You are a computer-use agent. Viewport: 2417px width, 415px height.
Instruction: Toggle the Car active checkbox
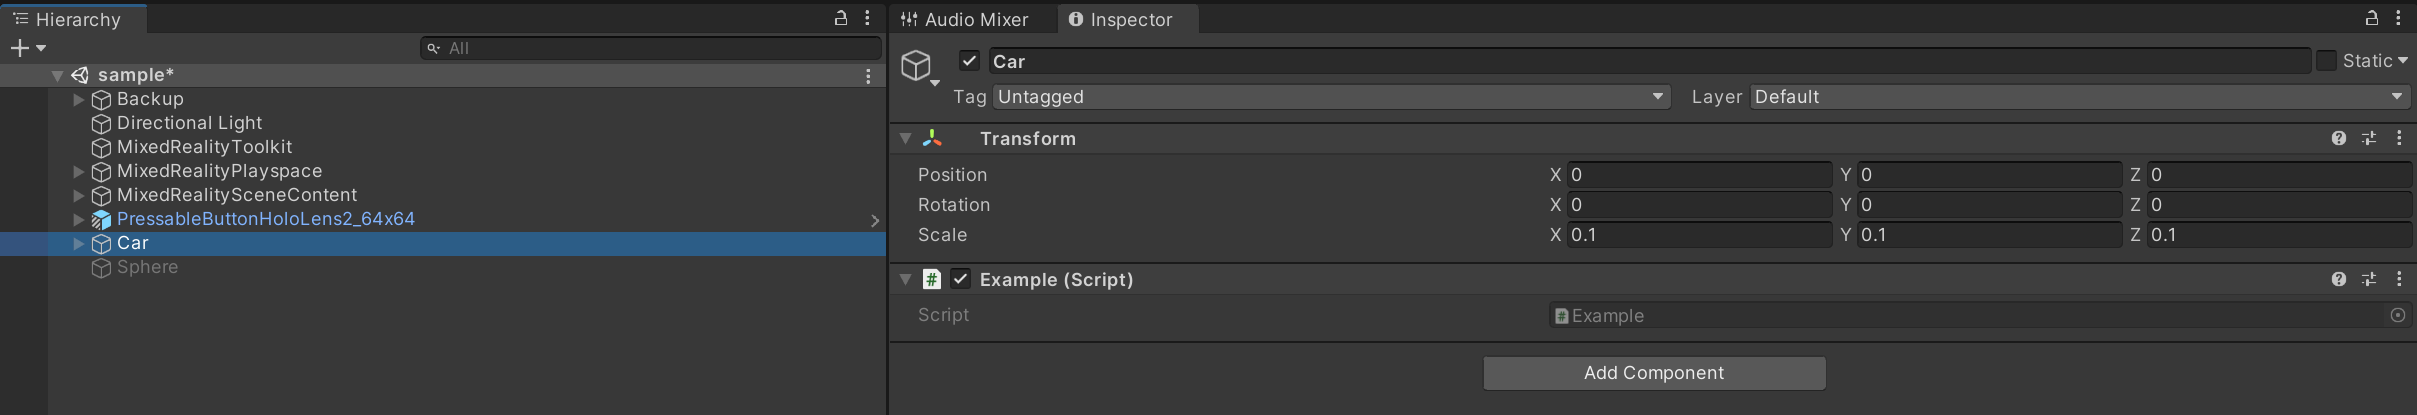[969, 61]
